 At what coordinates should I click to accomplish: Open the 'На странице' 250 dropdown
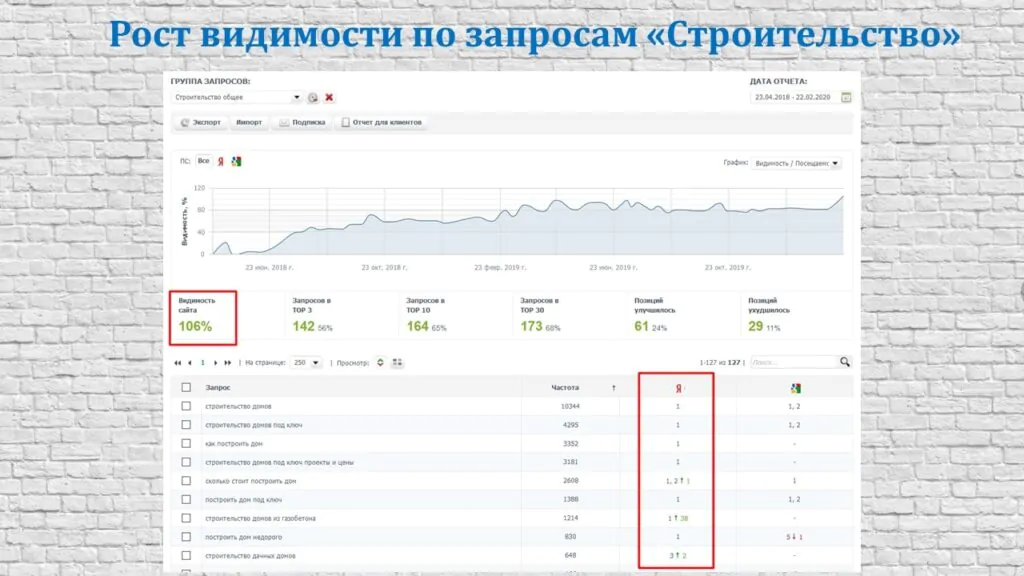point(306,362)
